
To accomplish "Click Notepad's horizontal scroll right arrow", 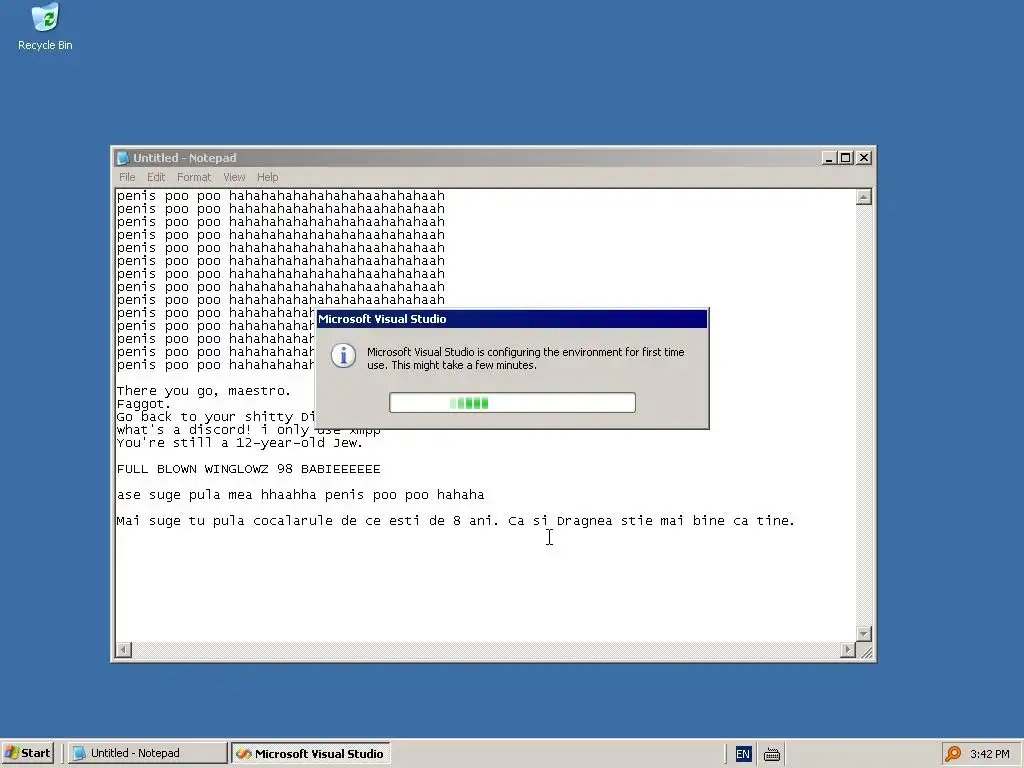I will point(848,650).
